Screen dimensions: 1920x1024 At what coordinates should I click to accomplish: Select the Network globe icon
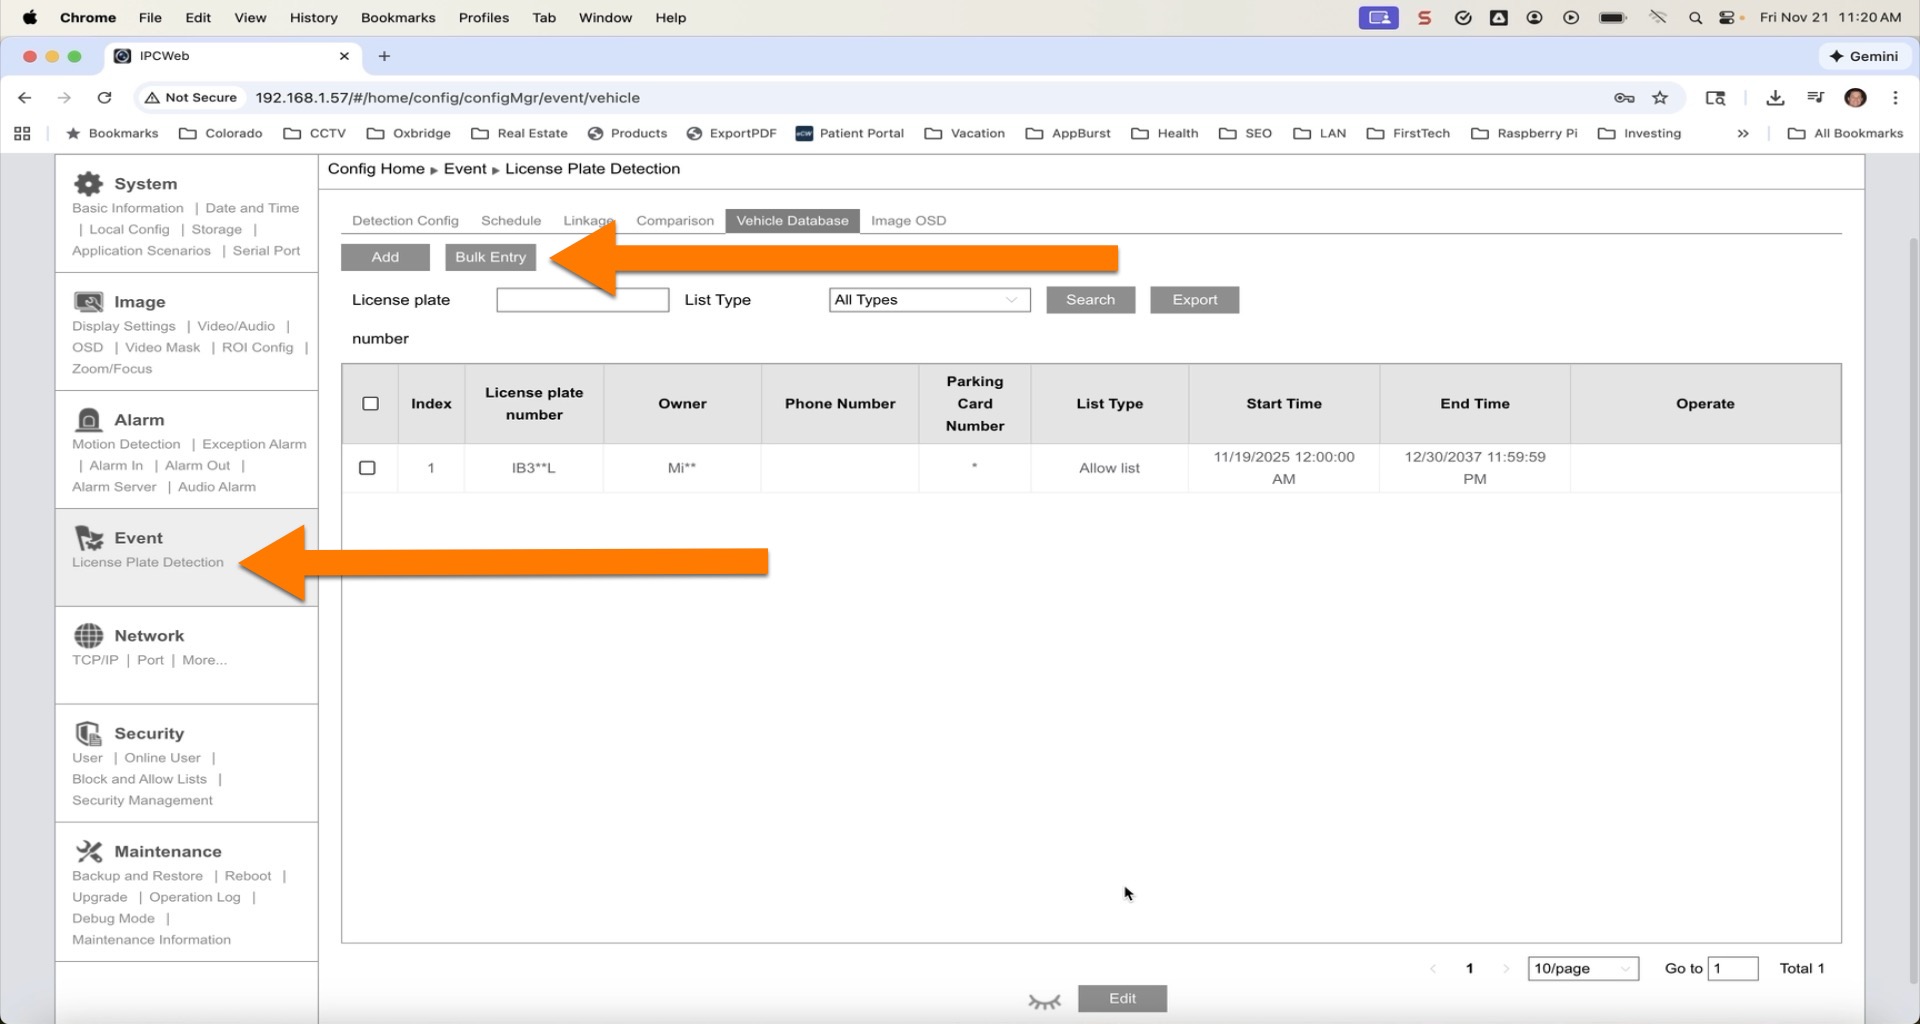click(x=88, y=636)
